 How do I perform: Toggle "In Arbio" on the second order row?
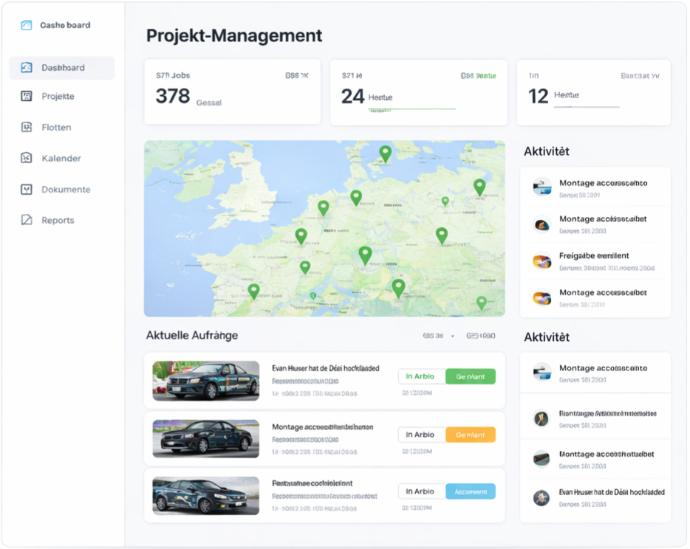421,435
